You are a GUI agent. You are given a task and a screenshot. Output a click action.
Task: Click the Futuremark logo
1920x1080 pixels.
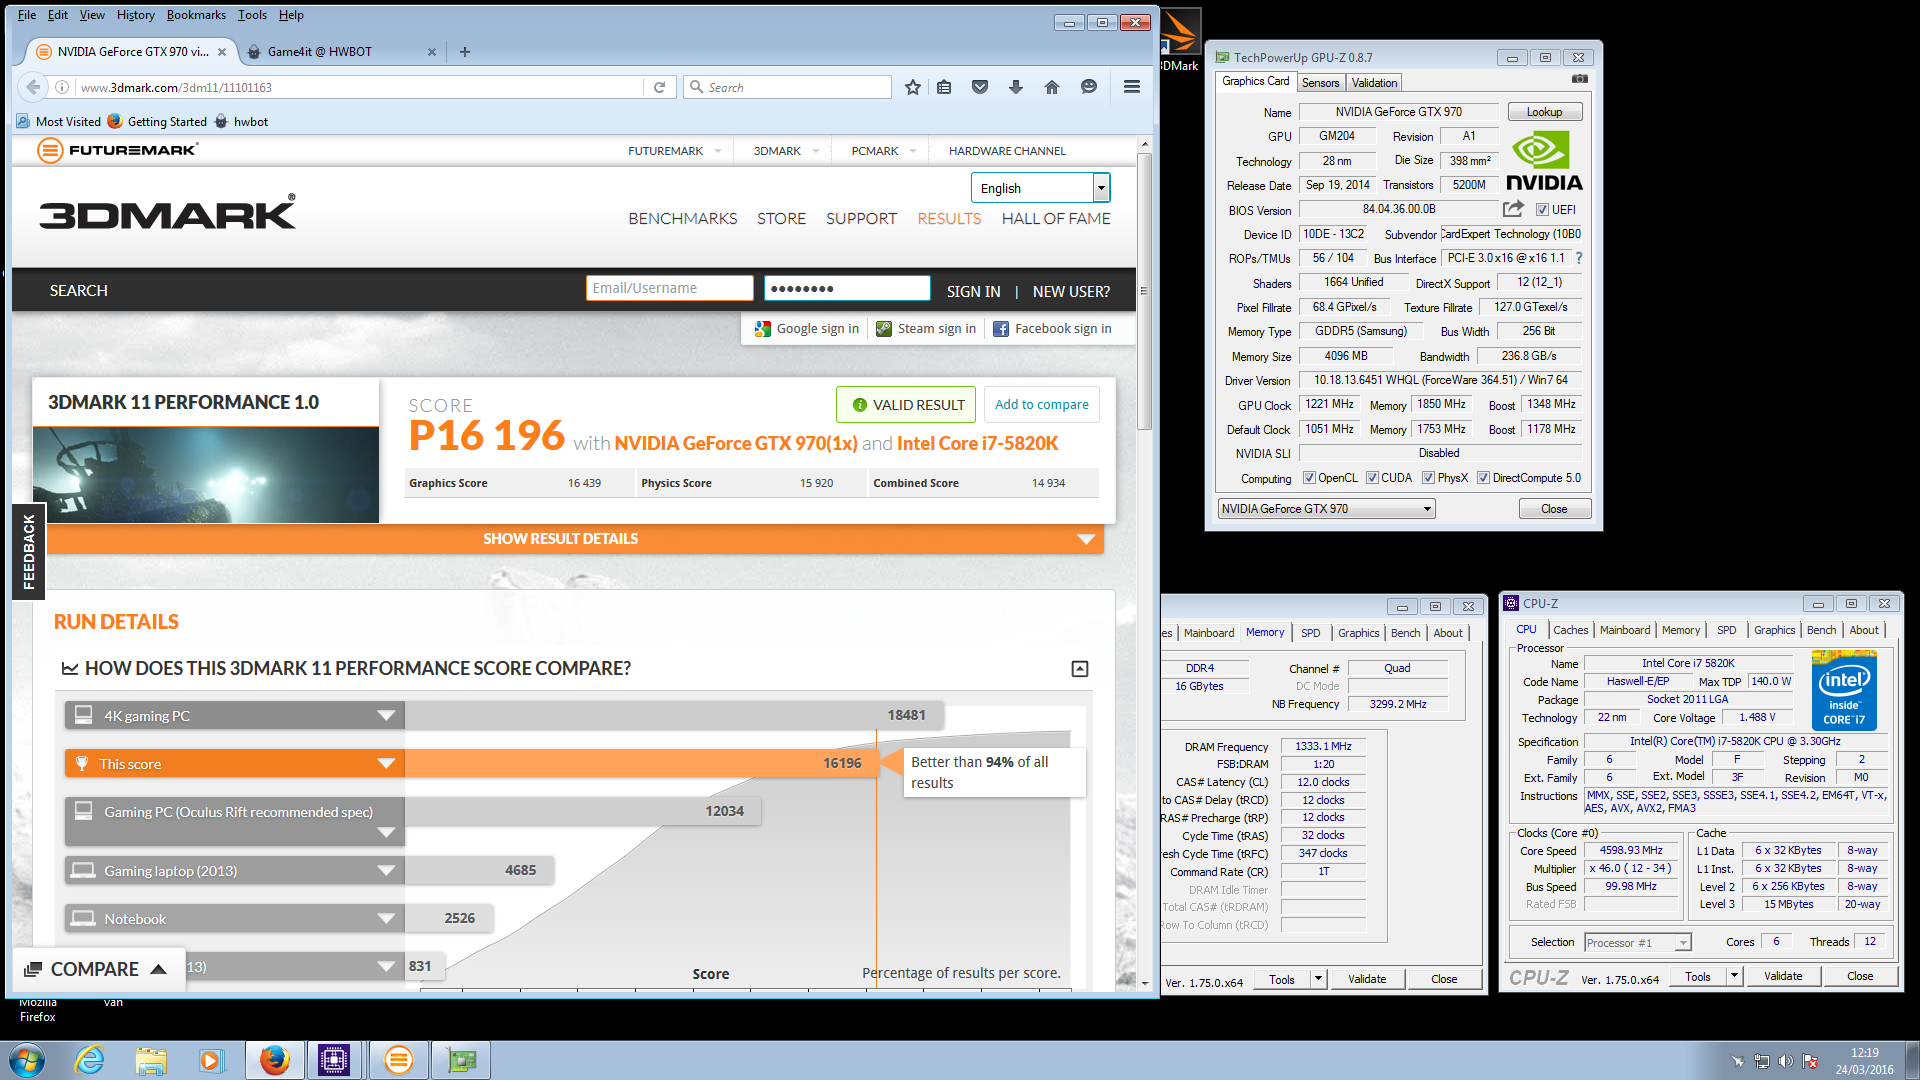click(x=118, y=150)
